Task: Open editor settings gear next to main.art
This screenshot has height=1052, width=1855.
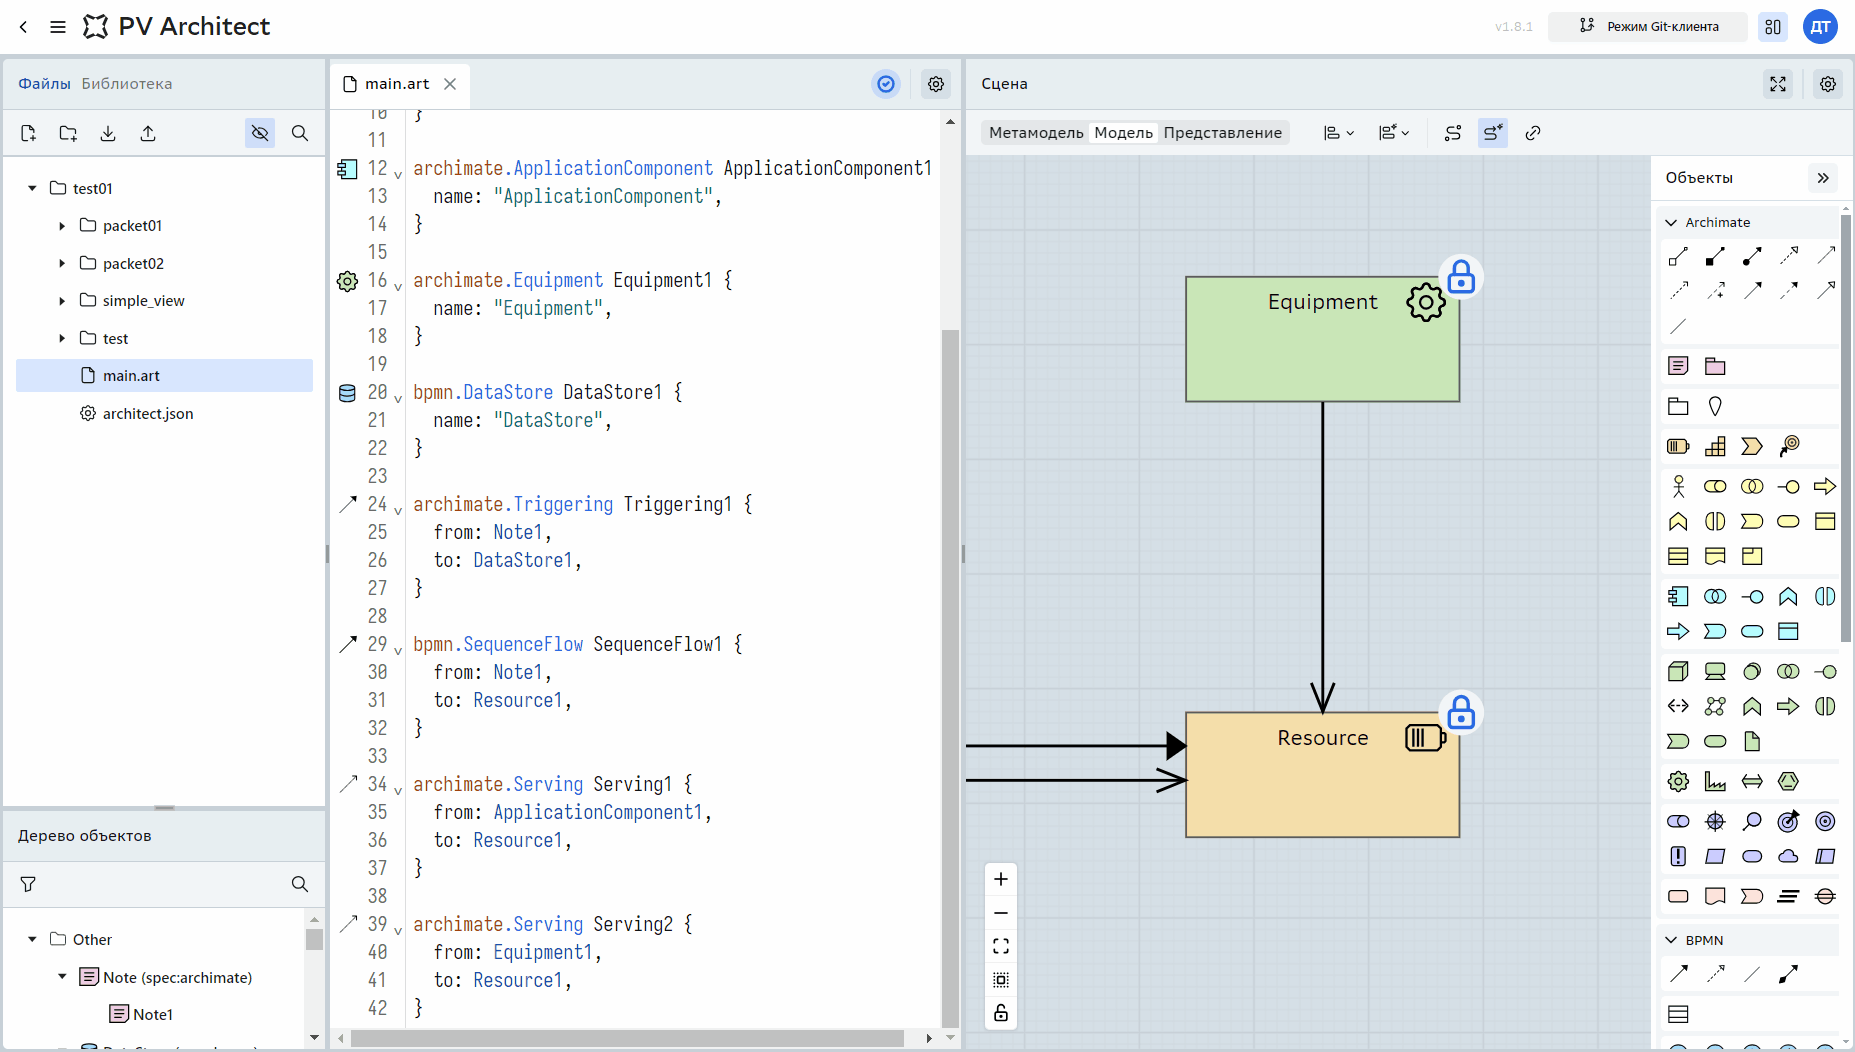Action: [936, 84]
